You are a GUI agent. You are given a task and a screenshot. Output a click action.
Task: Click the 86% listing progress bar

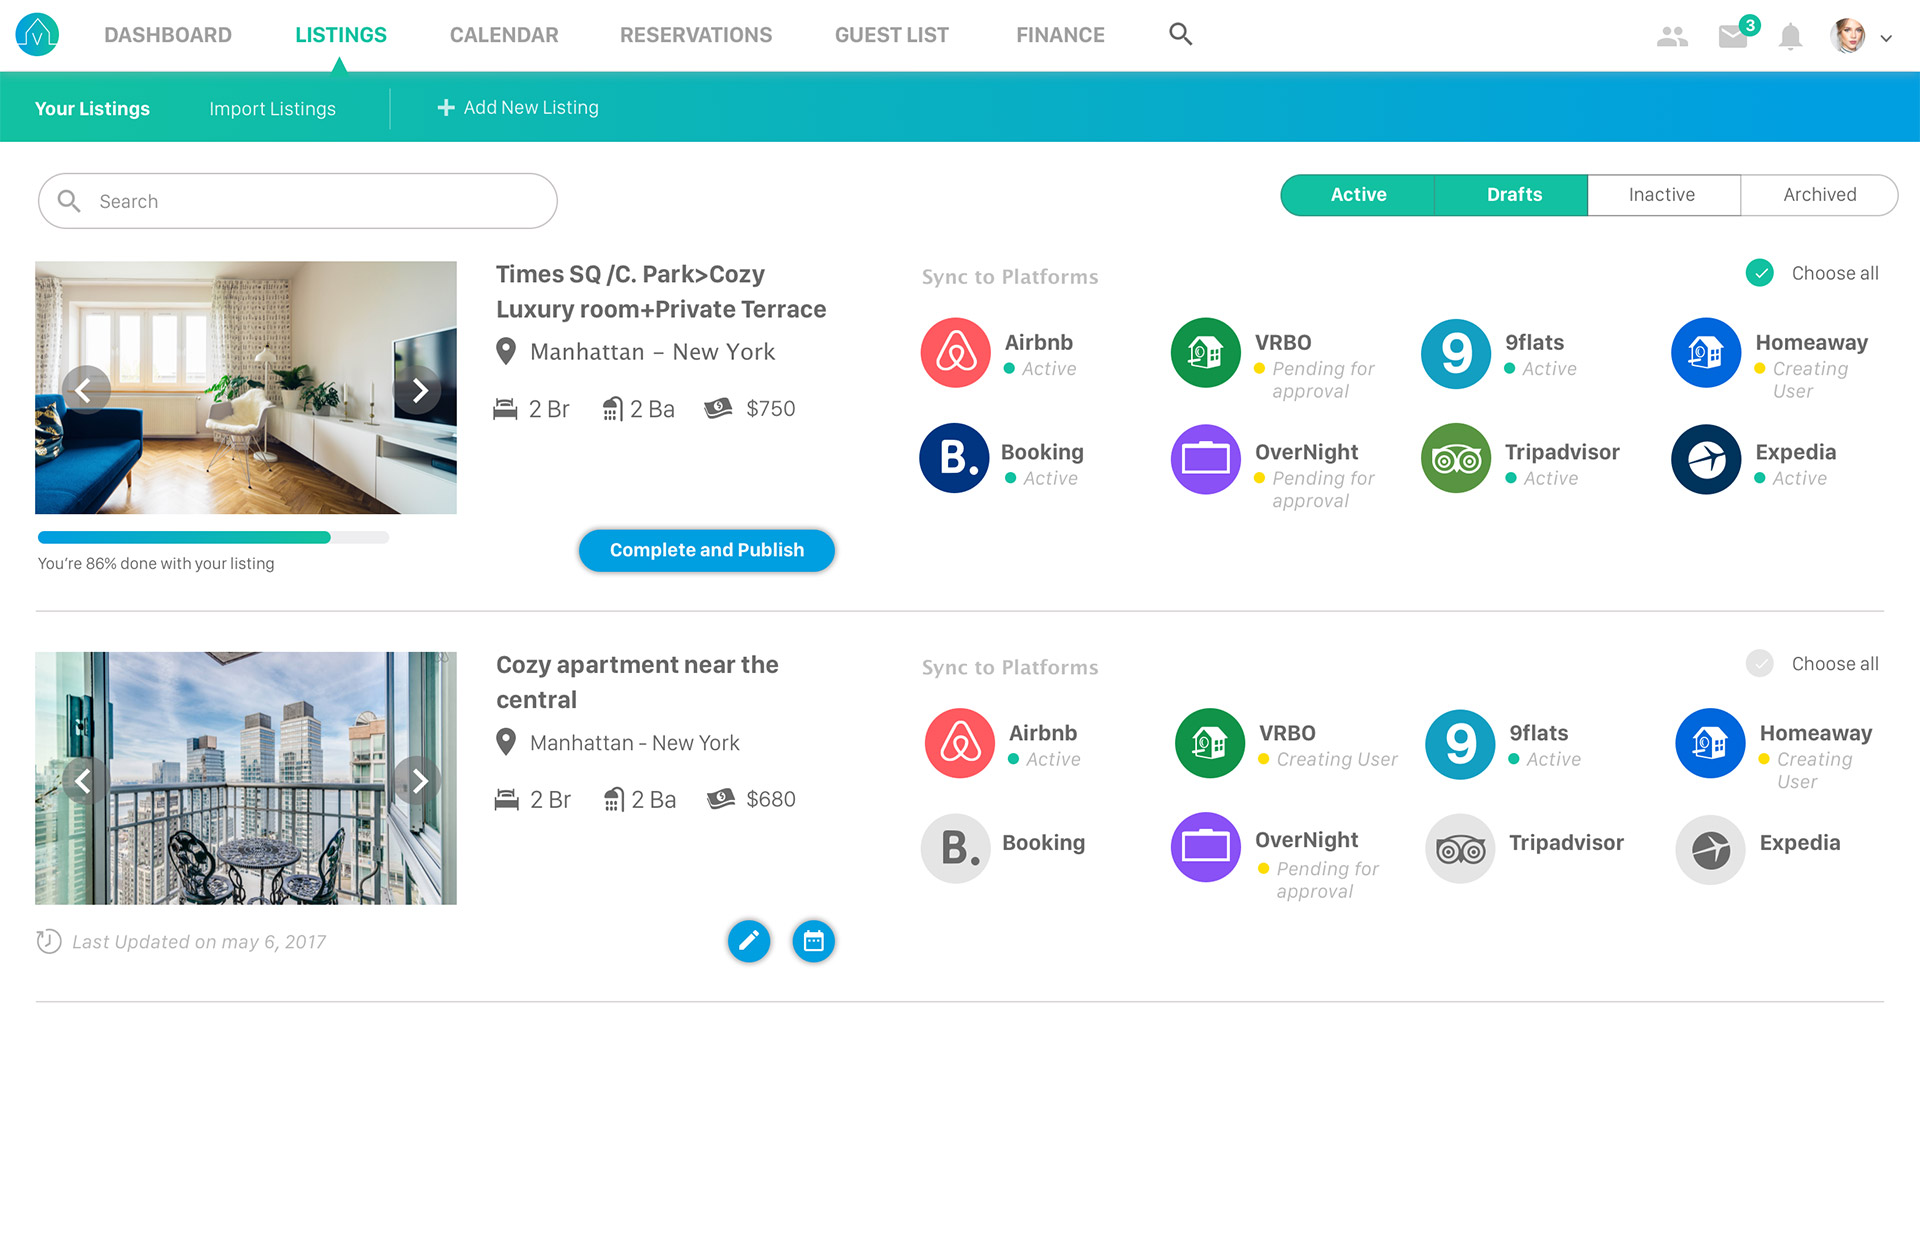pyautogui.click(x=213, y=538)
